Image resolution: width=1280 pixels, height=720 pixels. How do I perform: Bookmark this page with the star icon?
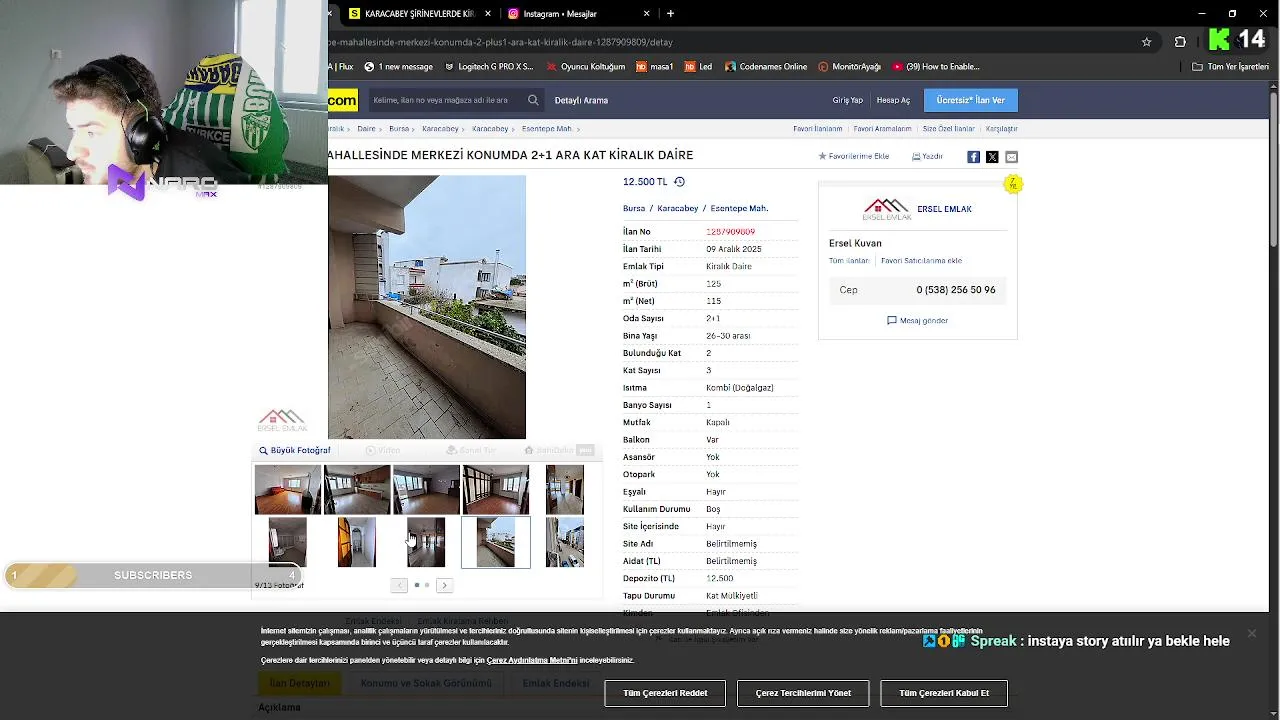(1146, 42)
